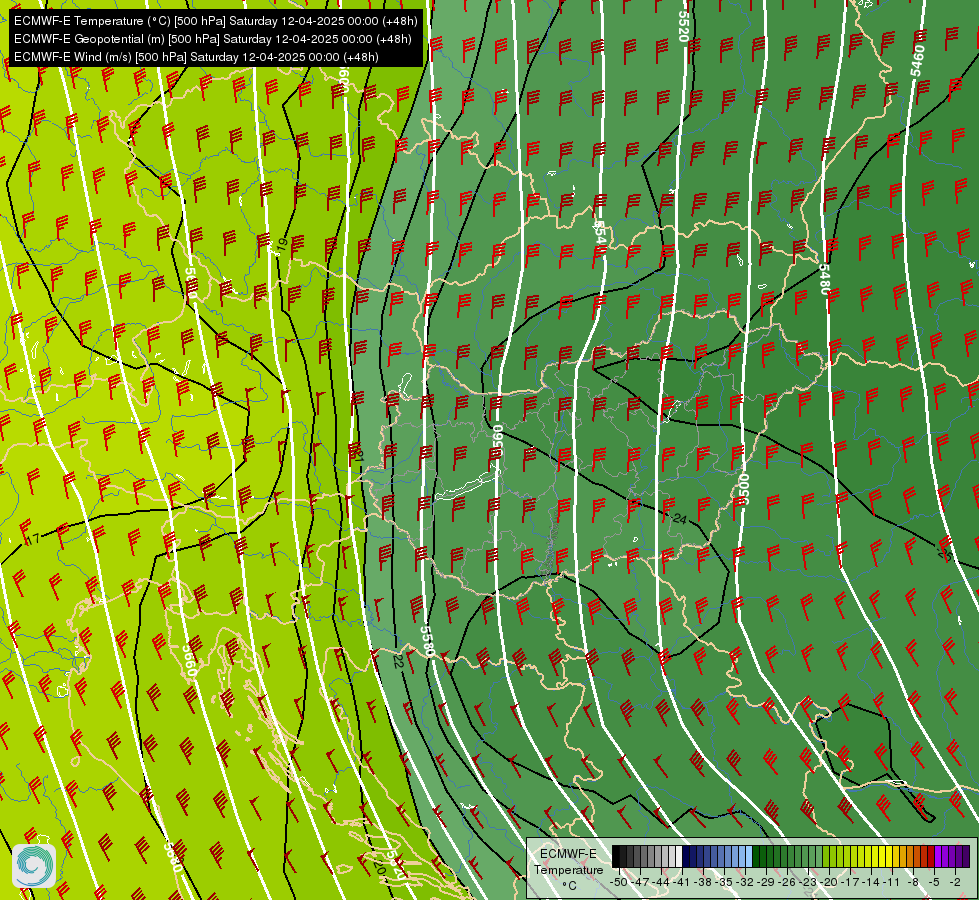
Task: Click the -44 legend scale label
Action: [x=661, y=882]
